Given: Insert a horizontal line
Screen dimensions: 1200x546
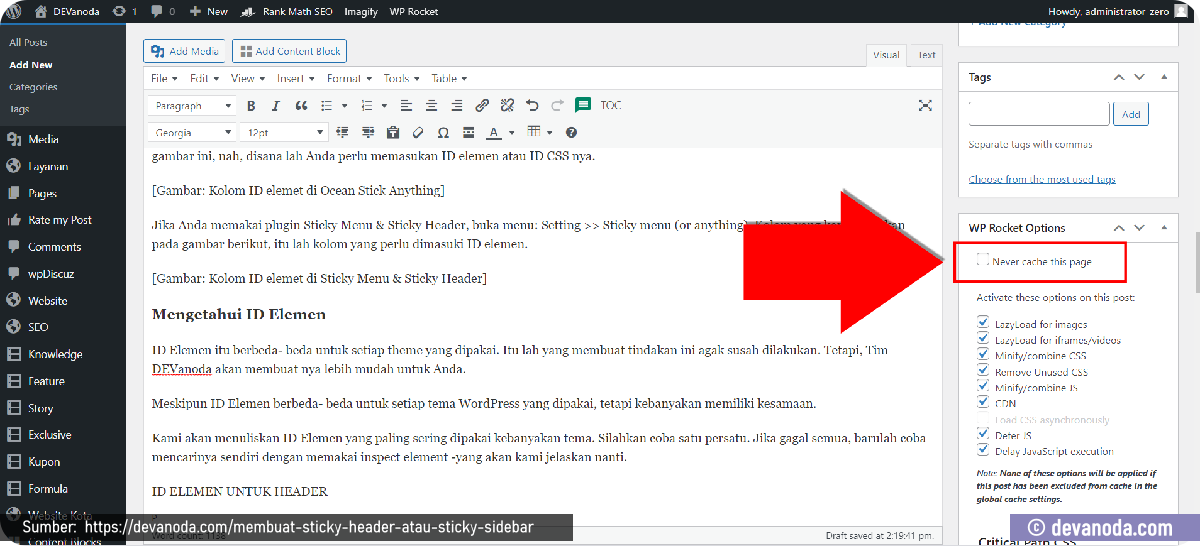Looking at the screenshot, I should tap(468, 132).
